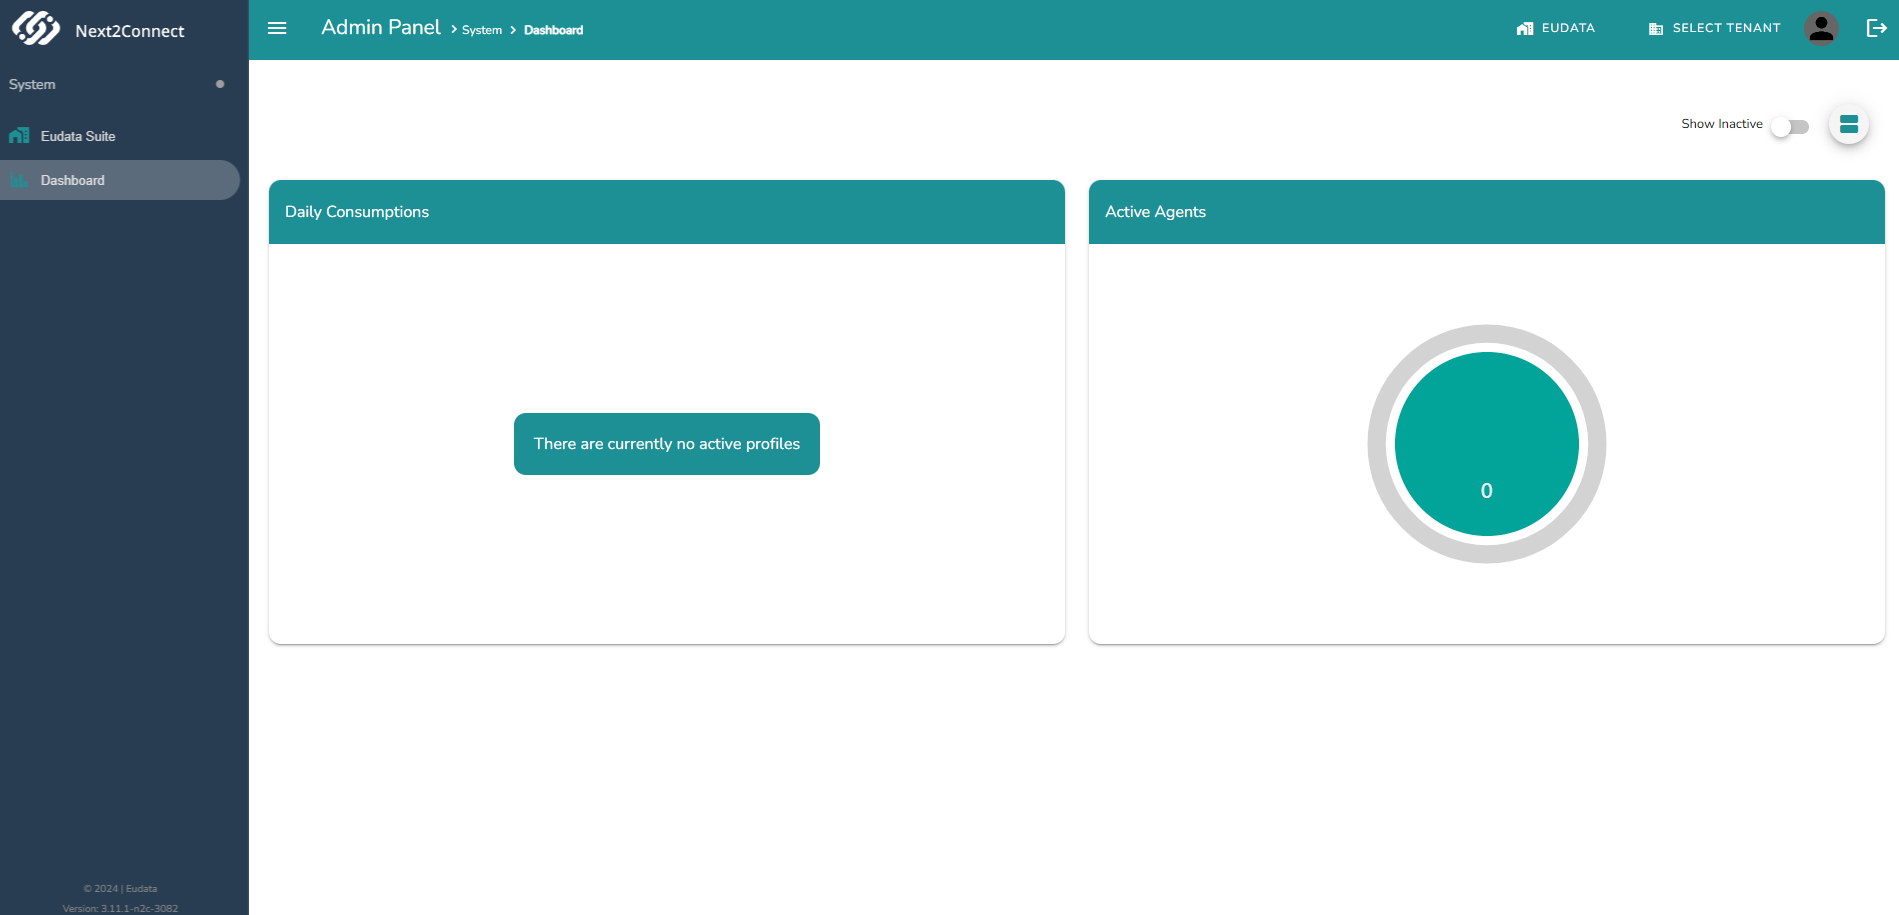Click the Select Tenant building icon
This screenshot has height=915, width=1899.
(x=1656, y=28)
